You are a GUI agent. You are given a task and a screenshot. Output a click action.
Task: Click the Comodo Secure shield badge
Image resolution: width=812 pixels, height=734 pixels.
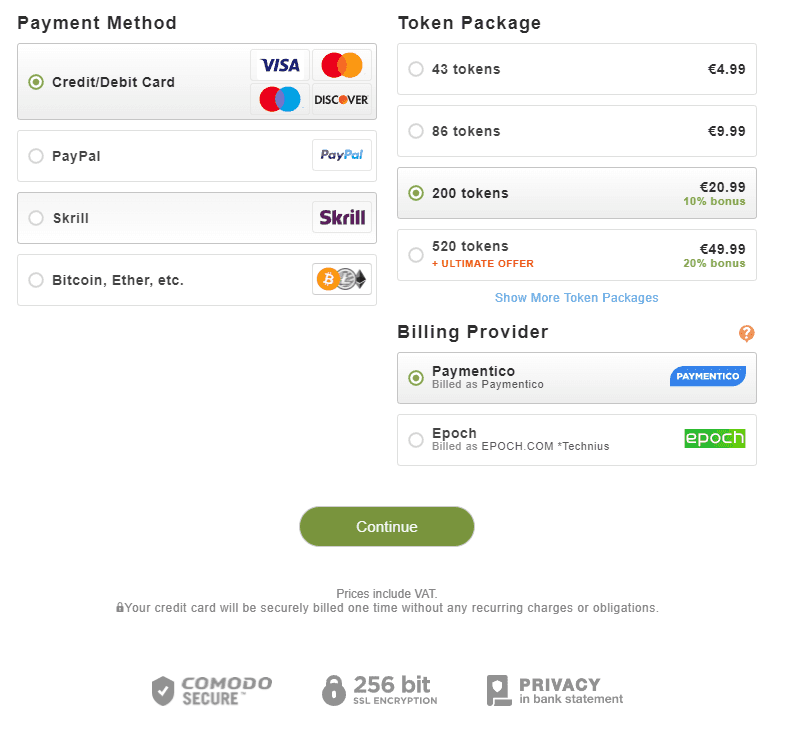(x=212, y=690)
